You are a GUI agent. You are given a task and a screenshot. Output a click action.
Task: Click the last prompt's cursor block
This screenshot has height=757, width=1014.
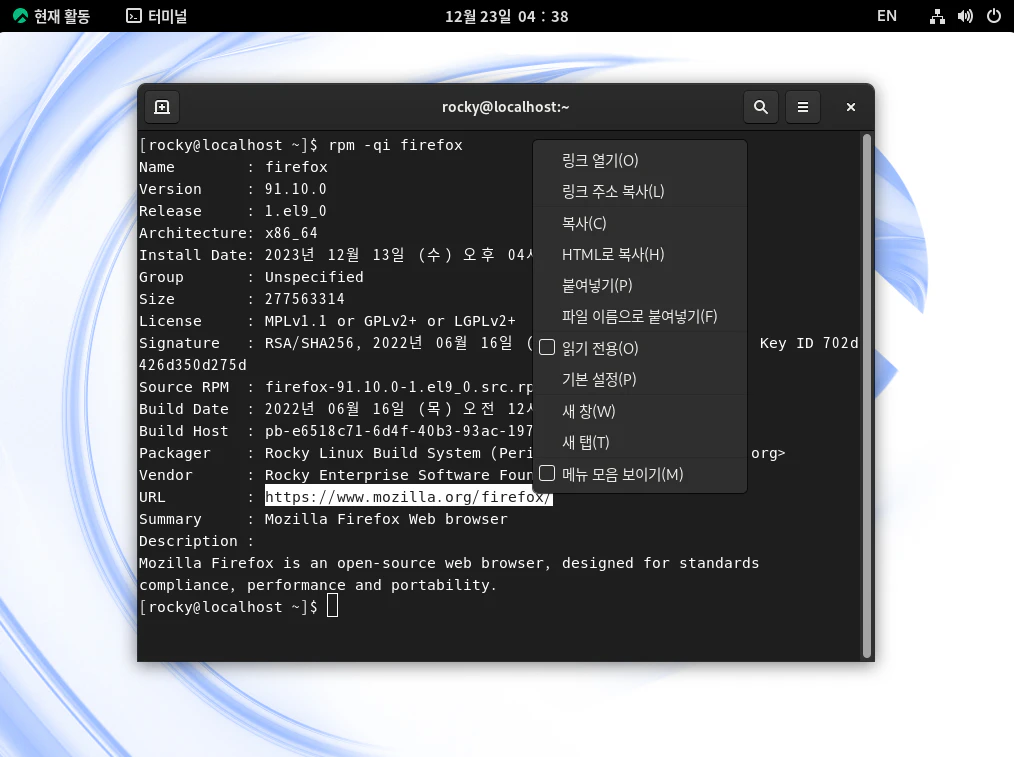[332, 606]
